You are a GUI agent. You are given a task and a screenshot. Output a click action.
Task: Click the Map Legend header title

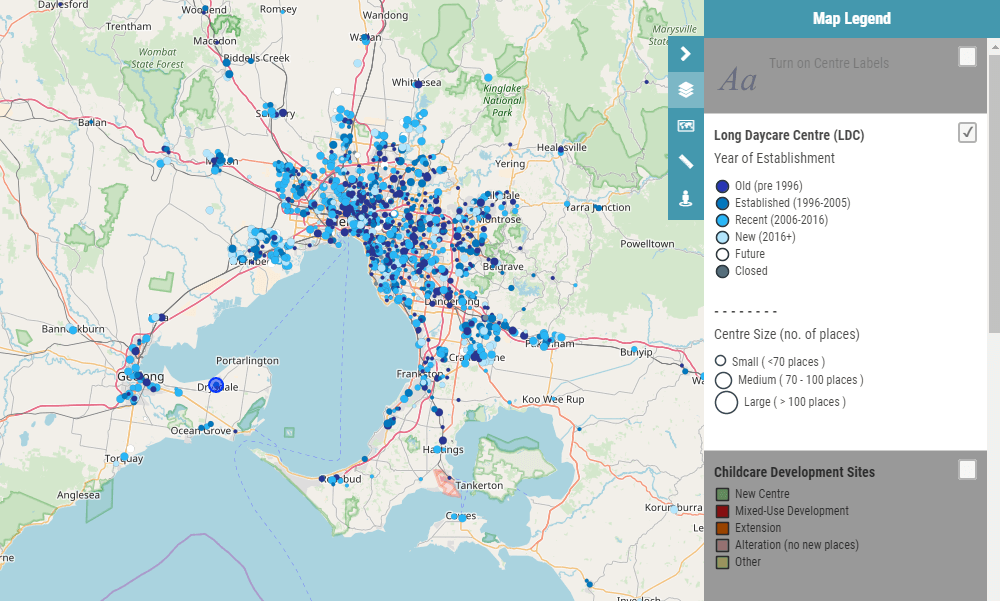(x=851, y=19)
